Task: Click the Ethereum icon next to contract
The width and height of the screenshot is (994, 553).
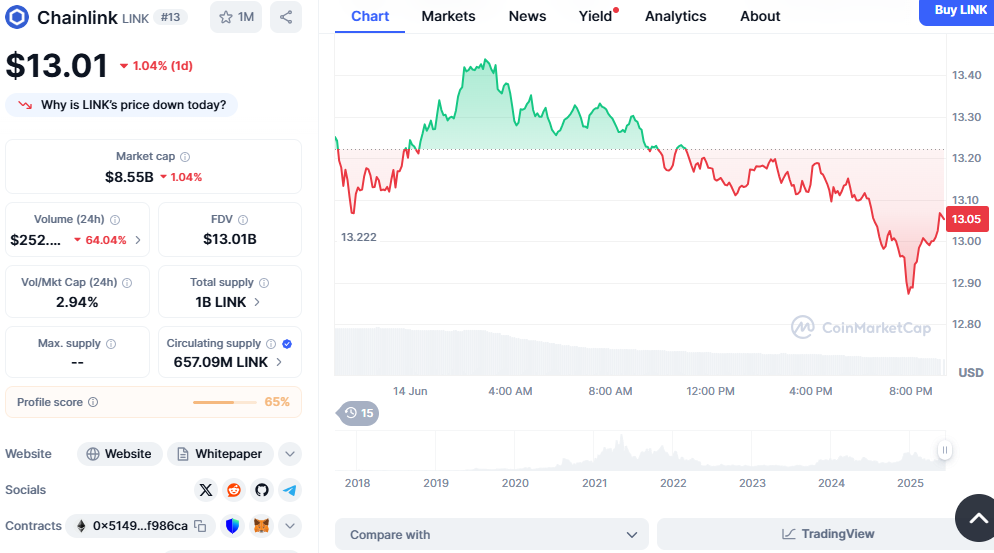Action: [81, 526]
